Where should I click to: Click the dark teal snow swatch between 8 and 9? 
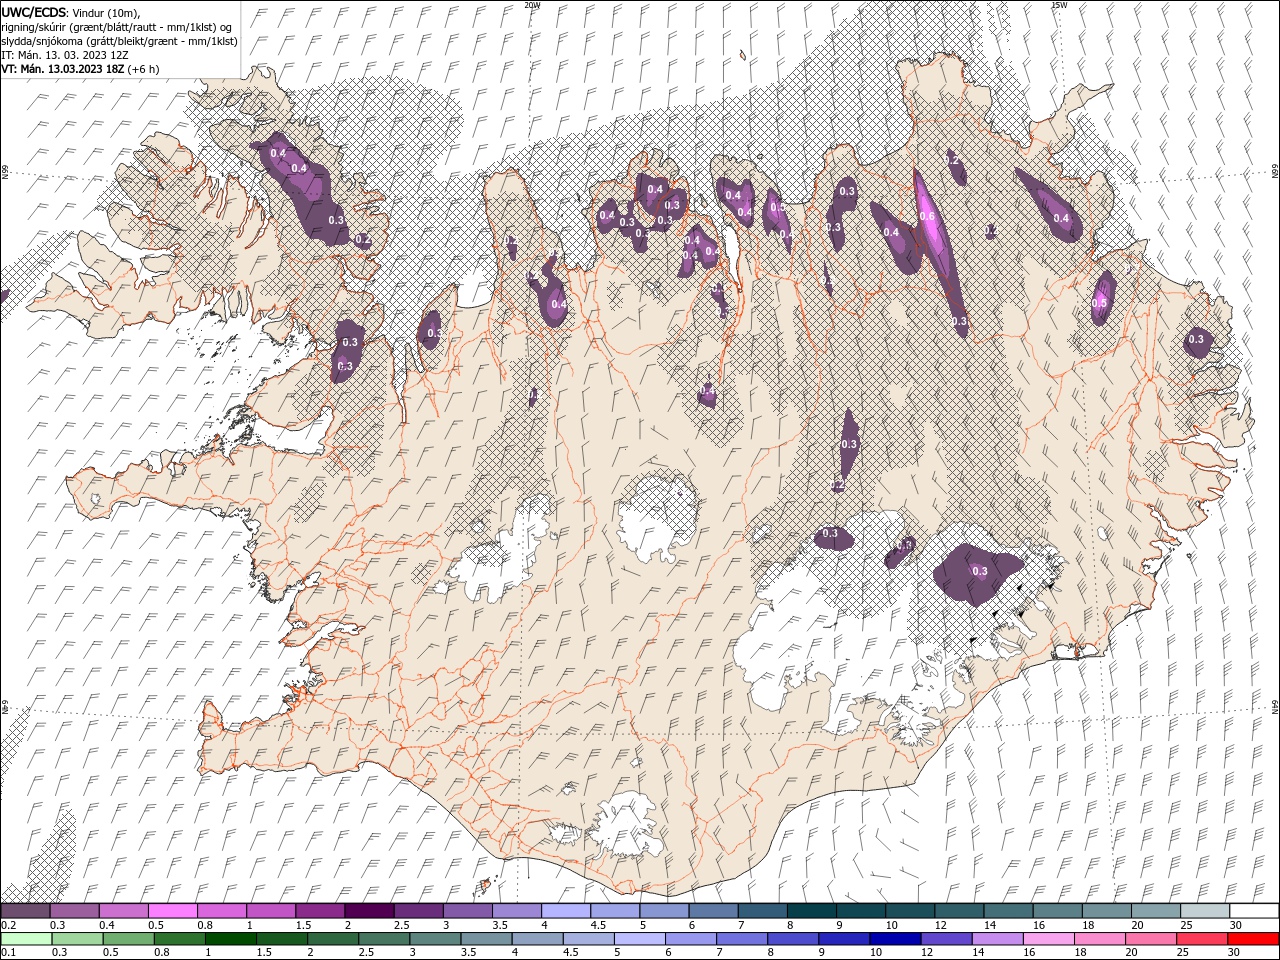coord(812,911)
